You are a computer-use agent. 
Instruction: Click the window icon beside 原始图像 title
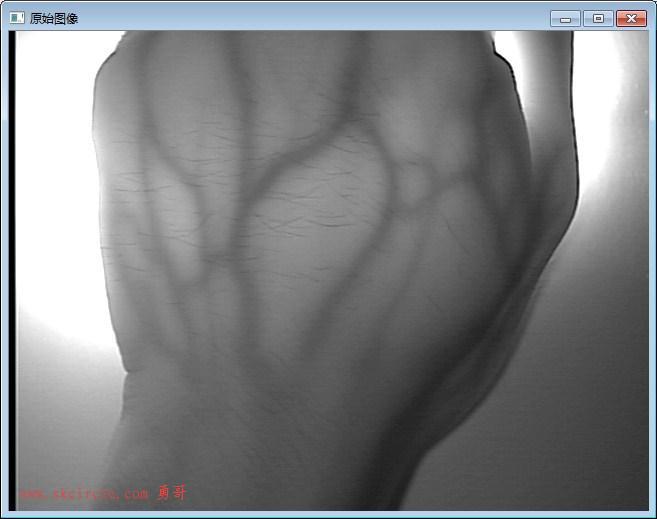click(17, 18)
